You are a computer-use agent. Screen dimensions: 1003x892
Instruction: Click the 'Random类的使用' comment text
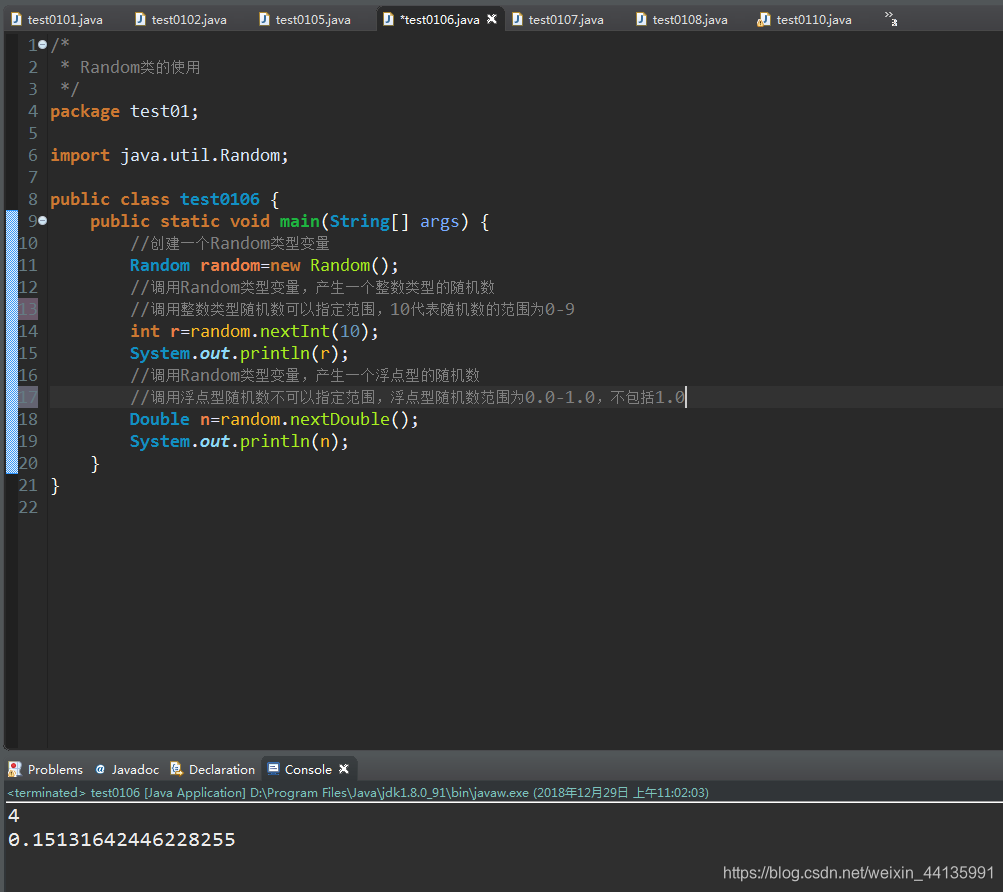(139, 67)
